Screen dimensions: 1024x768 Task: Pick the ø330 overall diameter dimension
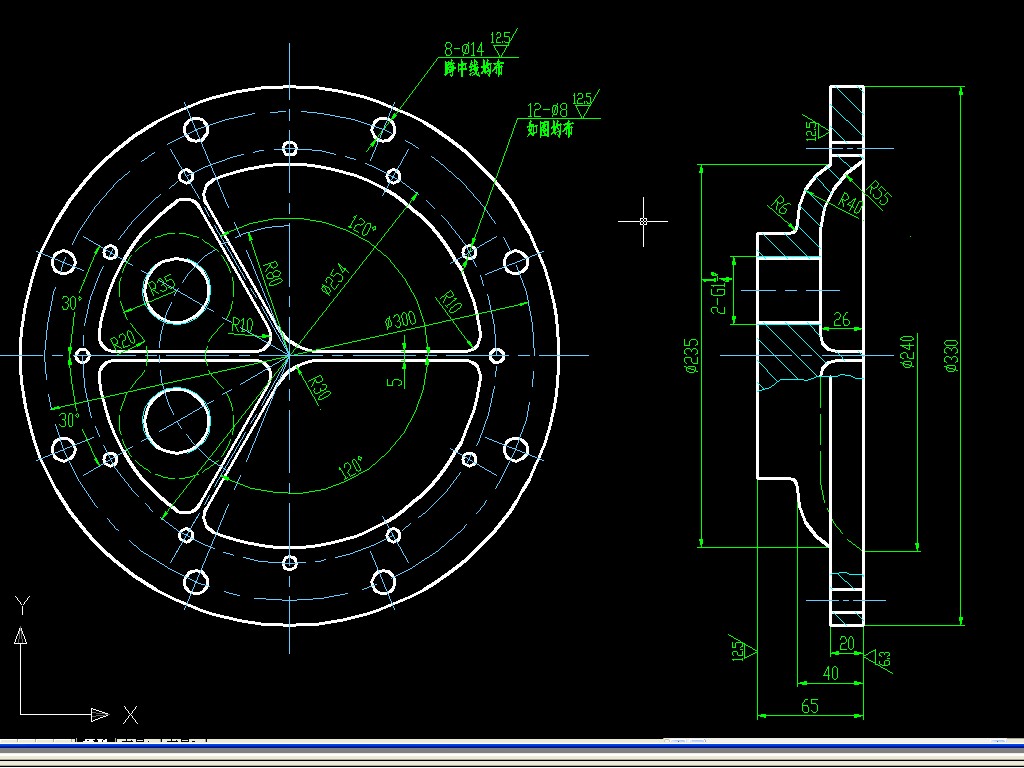point(952,355)
